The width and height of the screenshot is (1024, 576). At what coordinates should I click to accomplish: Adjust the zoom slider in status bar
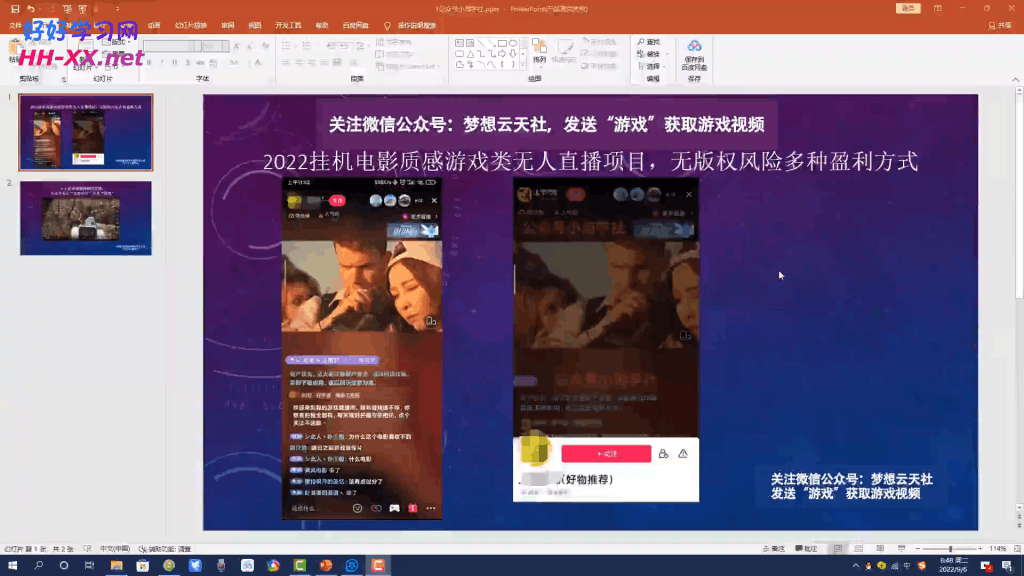click(950, 549)
